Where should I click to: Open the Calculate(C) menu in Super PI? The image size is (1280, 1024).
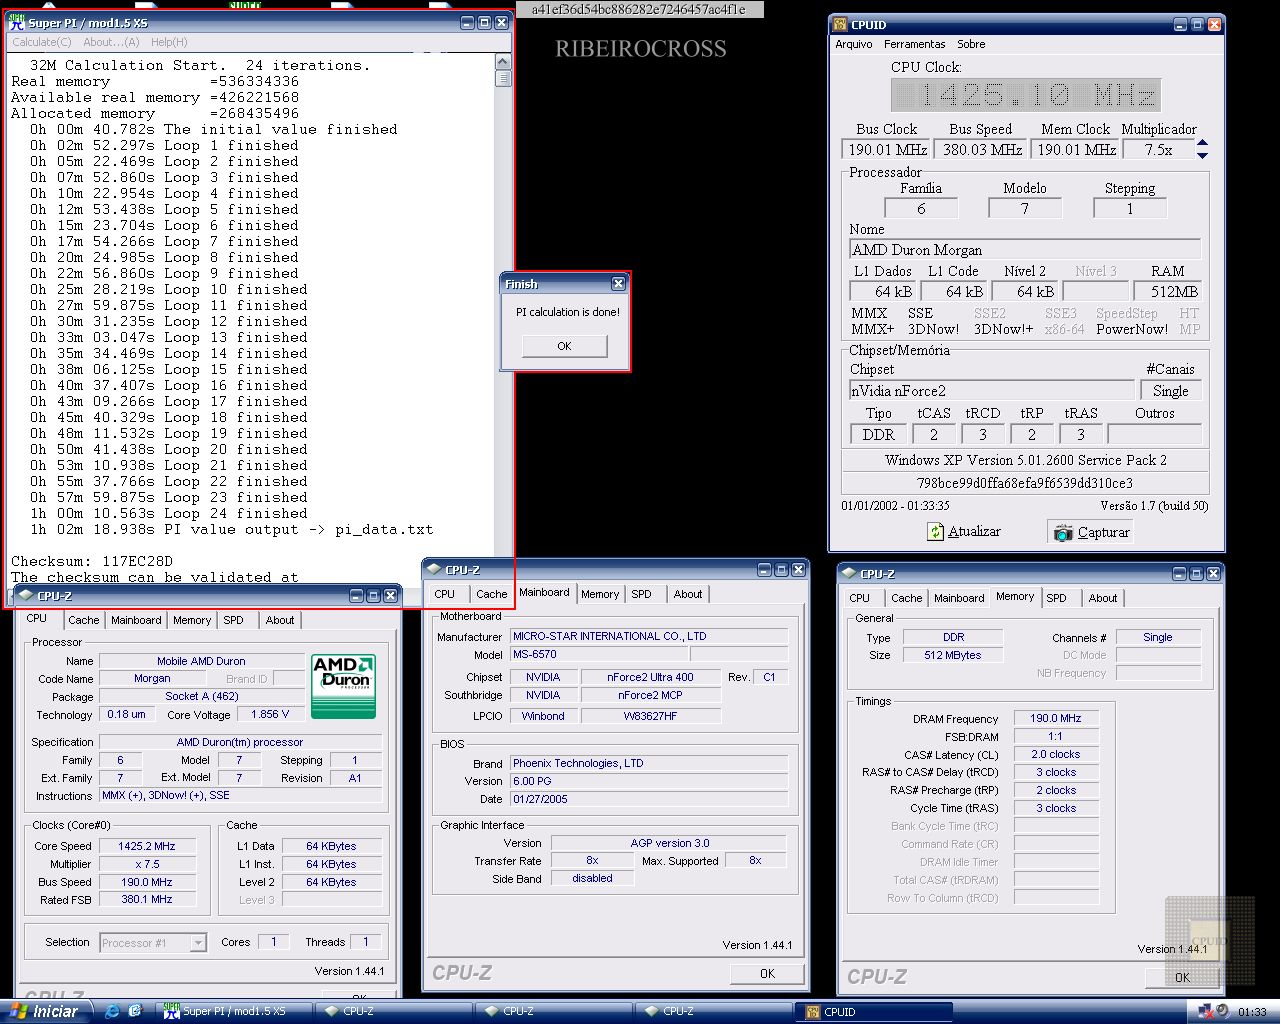[x=41, y=42]
